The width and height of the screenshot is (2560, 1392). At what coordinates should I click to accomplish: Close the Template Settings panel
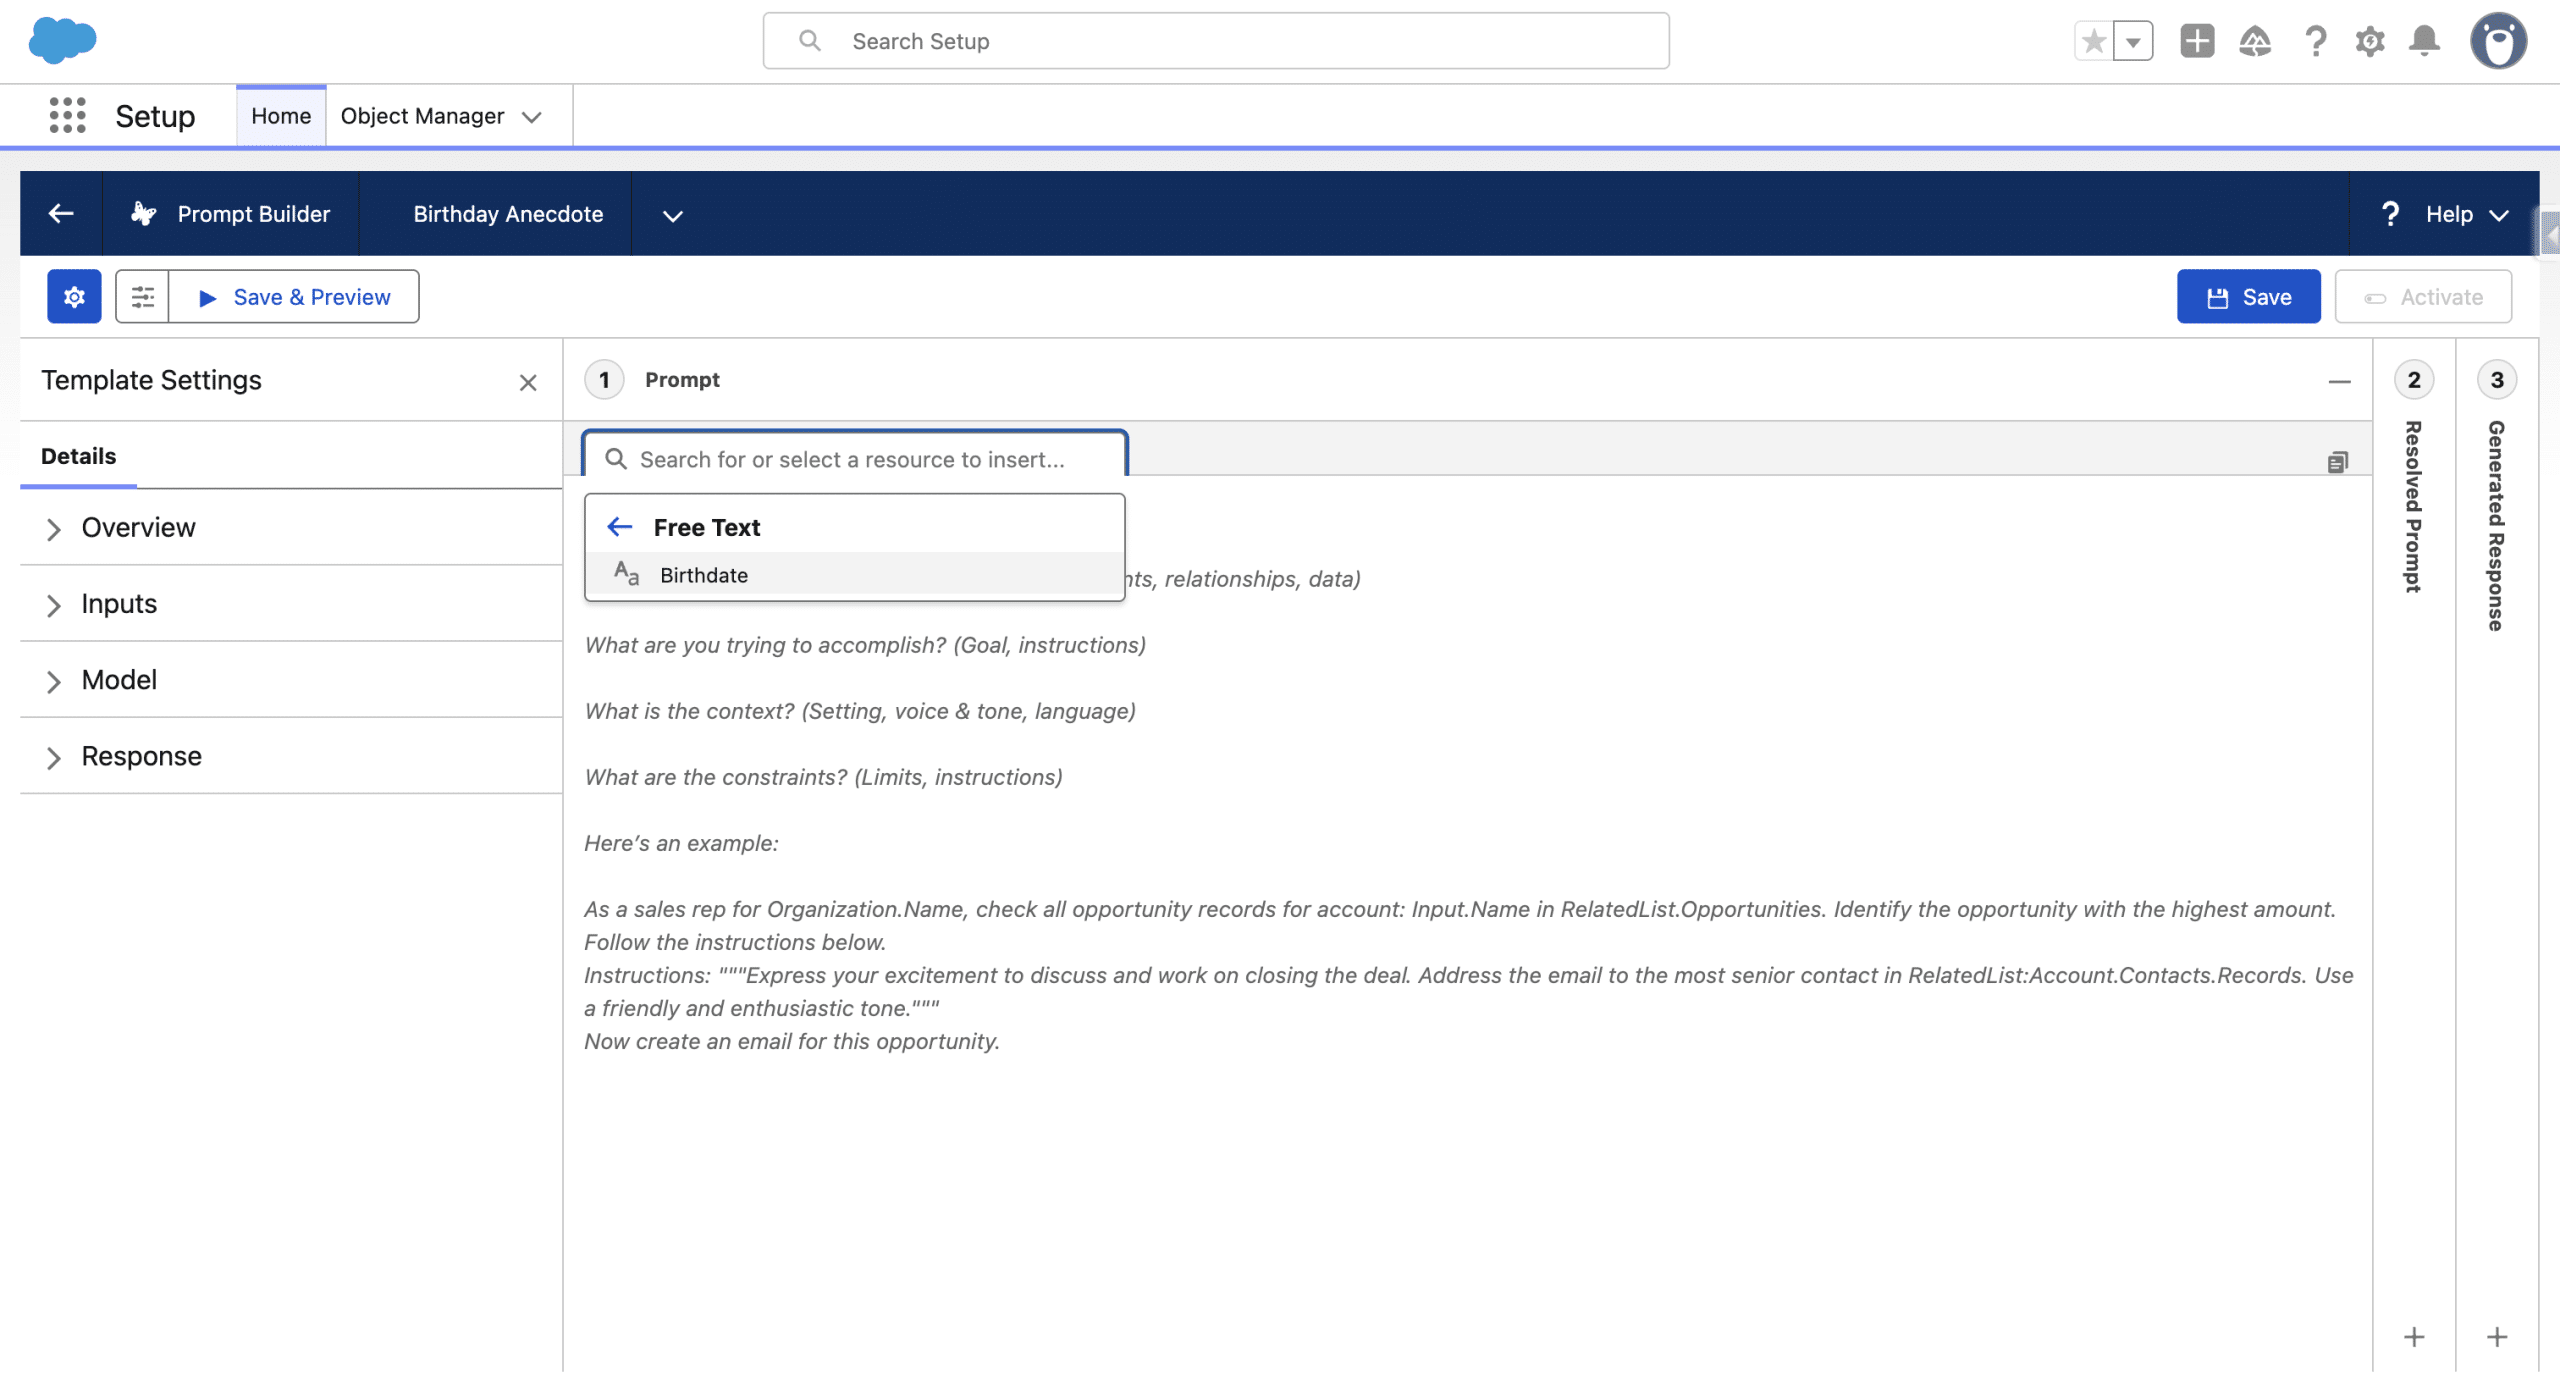(528, 382)
